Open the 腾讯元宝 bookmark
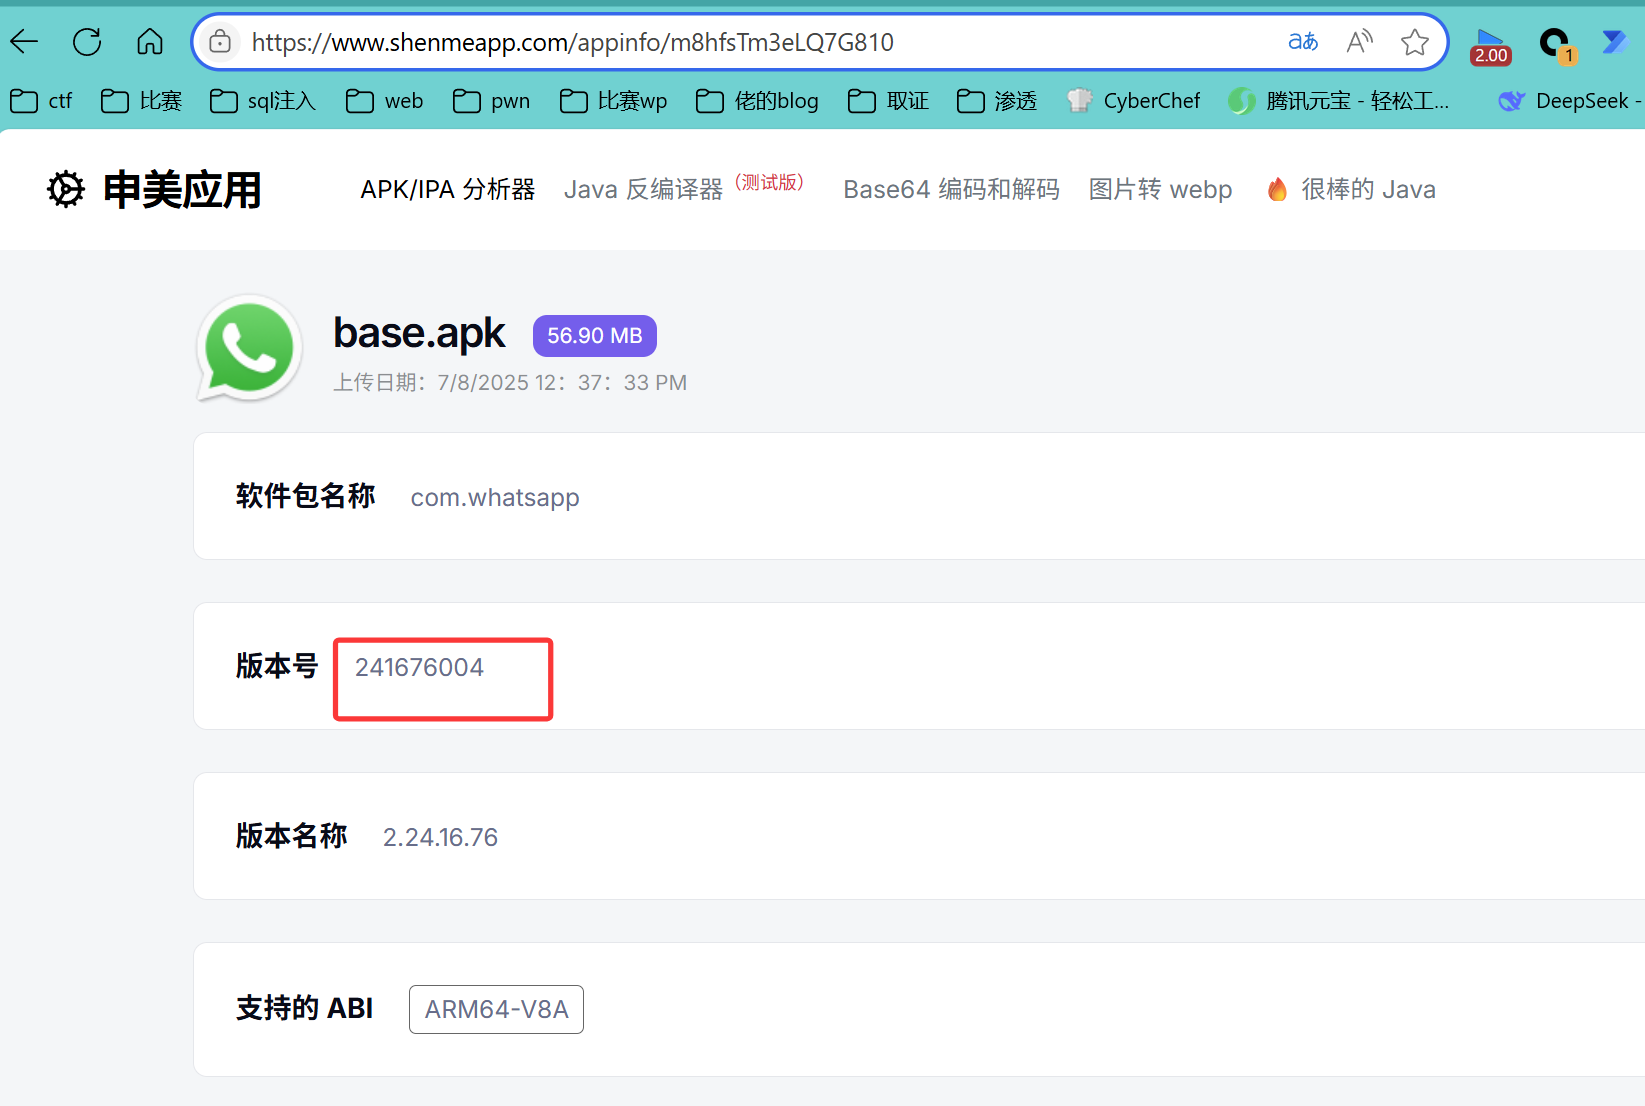The height and width of the screenshot is (1106, 1645). [1339, 101]
